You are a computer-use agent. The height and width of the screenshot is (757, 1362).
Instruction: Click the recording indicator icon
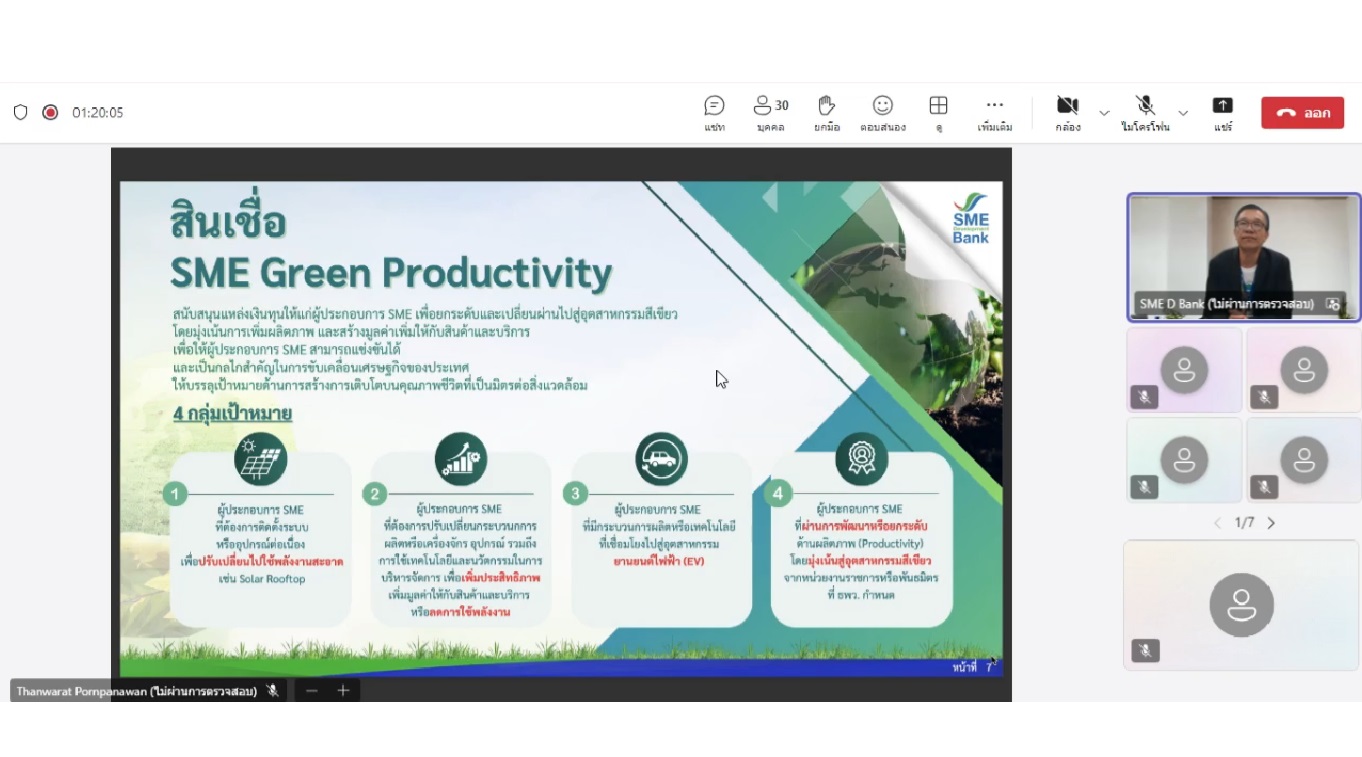point(50,112)
